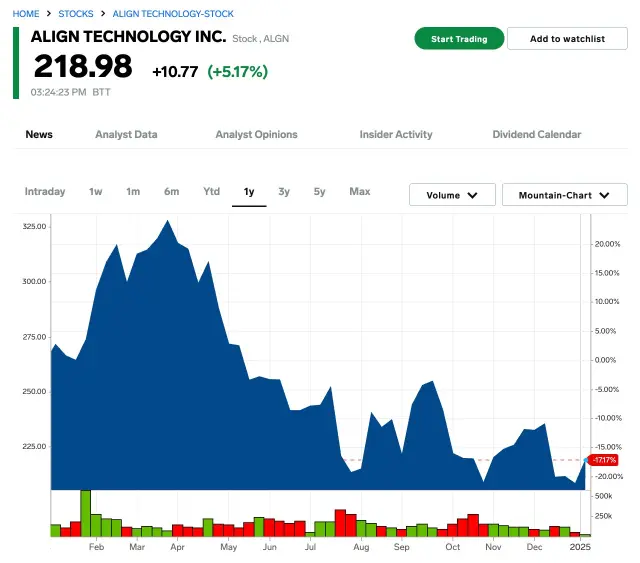
Task: Select Ytd chart period
Action: pos(211,191)
